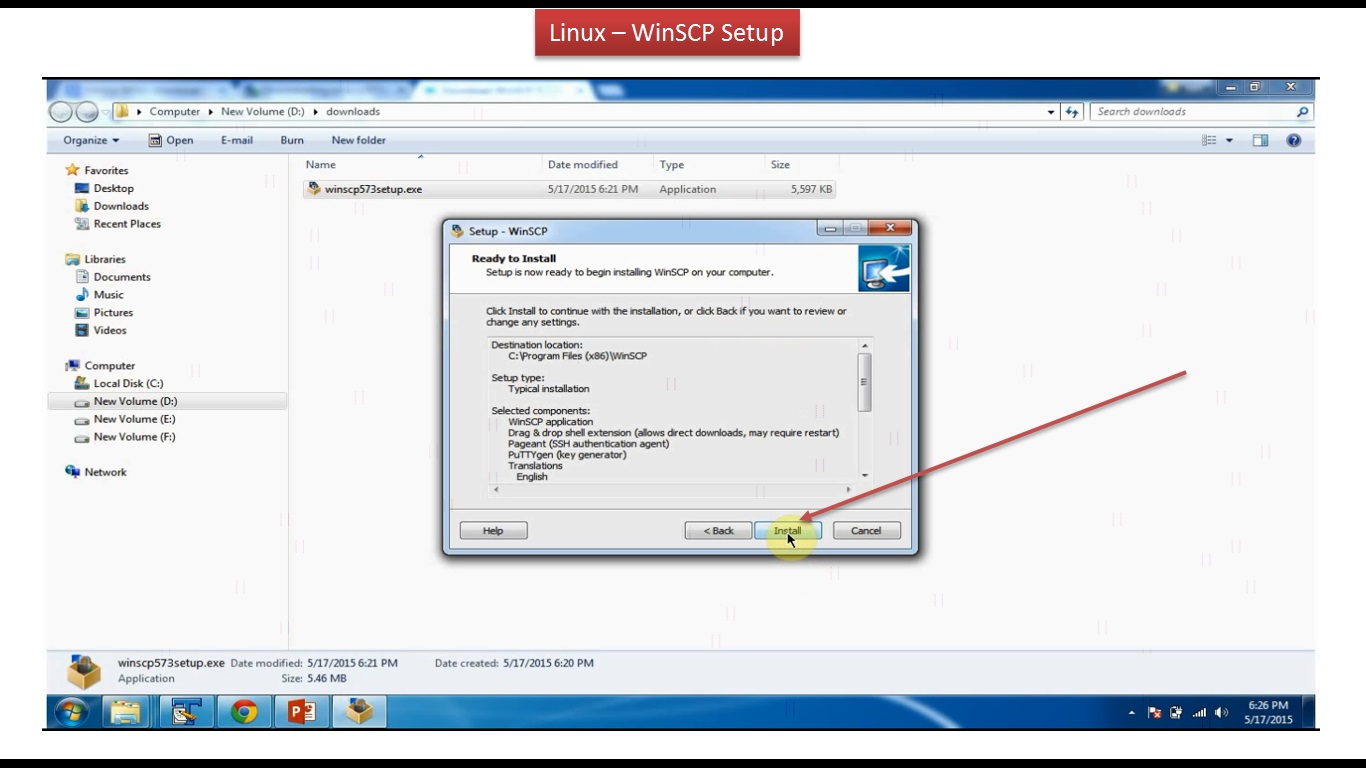Toggle the preview pane icon
Image resolution: width=1366 pixels, height=768 pixels.
(x=1260, y=140)
